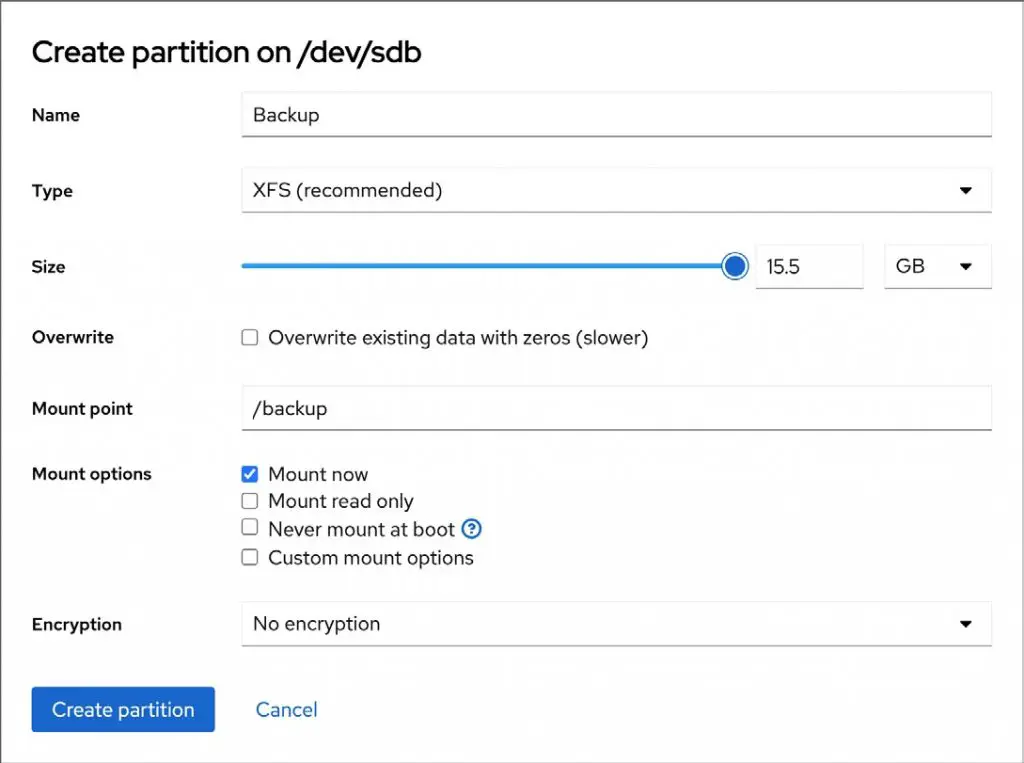This screenshot has width=1024, height=763.
Task: Click the Create partition button
Action: pos(123,710)
